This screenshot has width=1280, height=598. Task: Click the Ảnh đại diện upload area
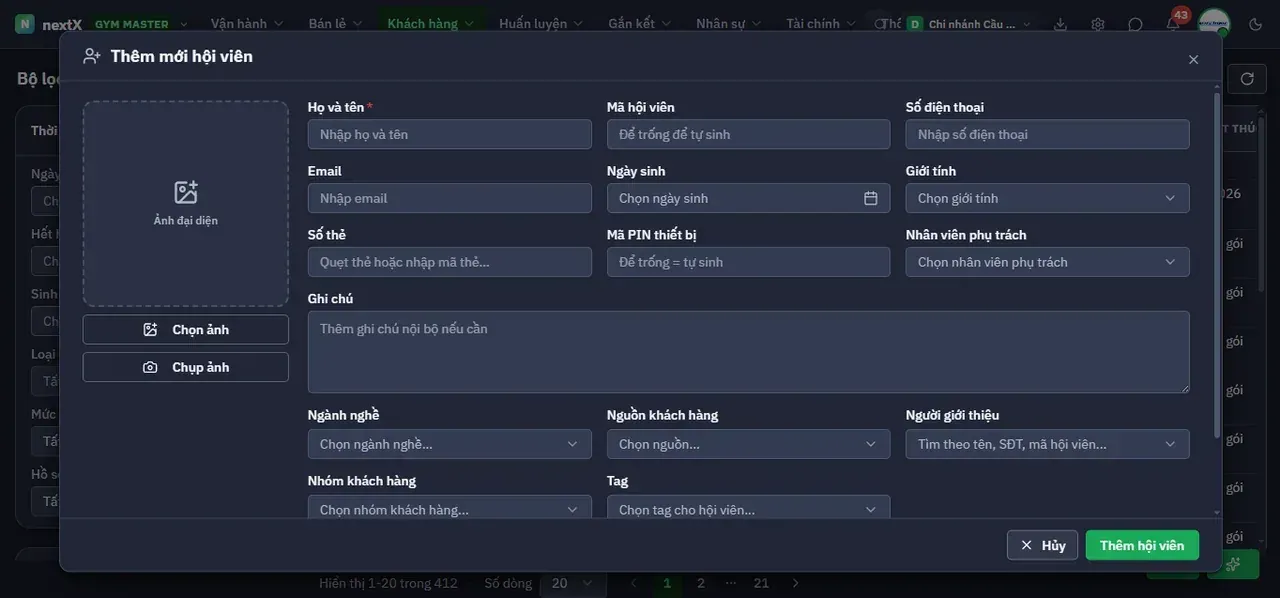pos(186,204)
